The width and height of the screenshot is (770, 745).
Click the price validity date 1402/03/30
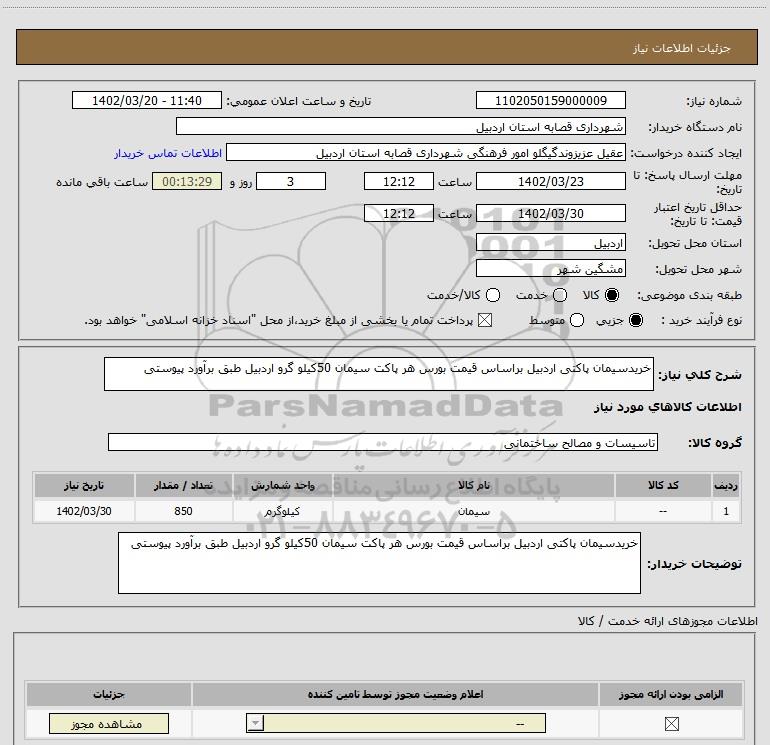pos(550,213)
